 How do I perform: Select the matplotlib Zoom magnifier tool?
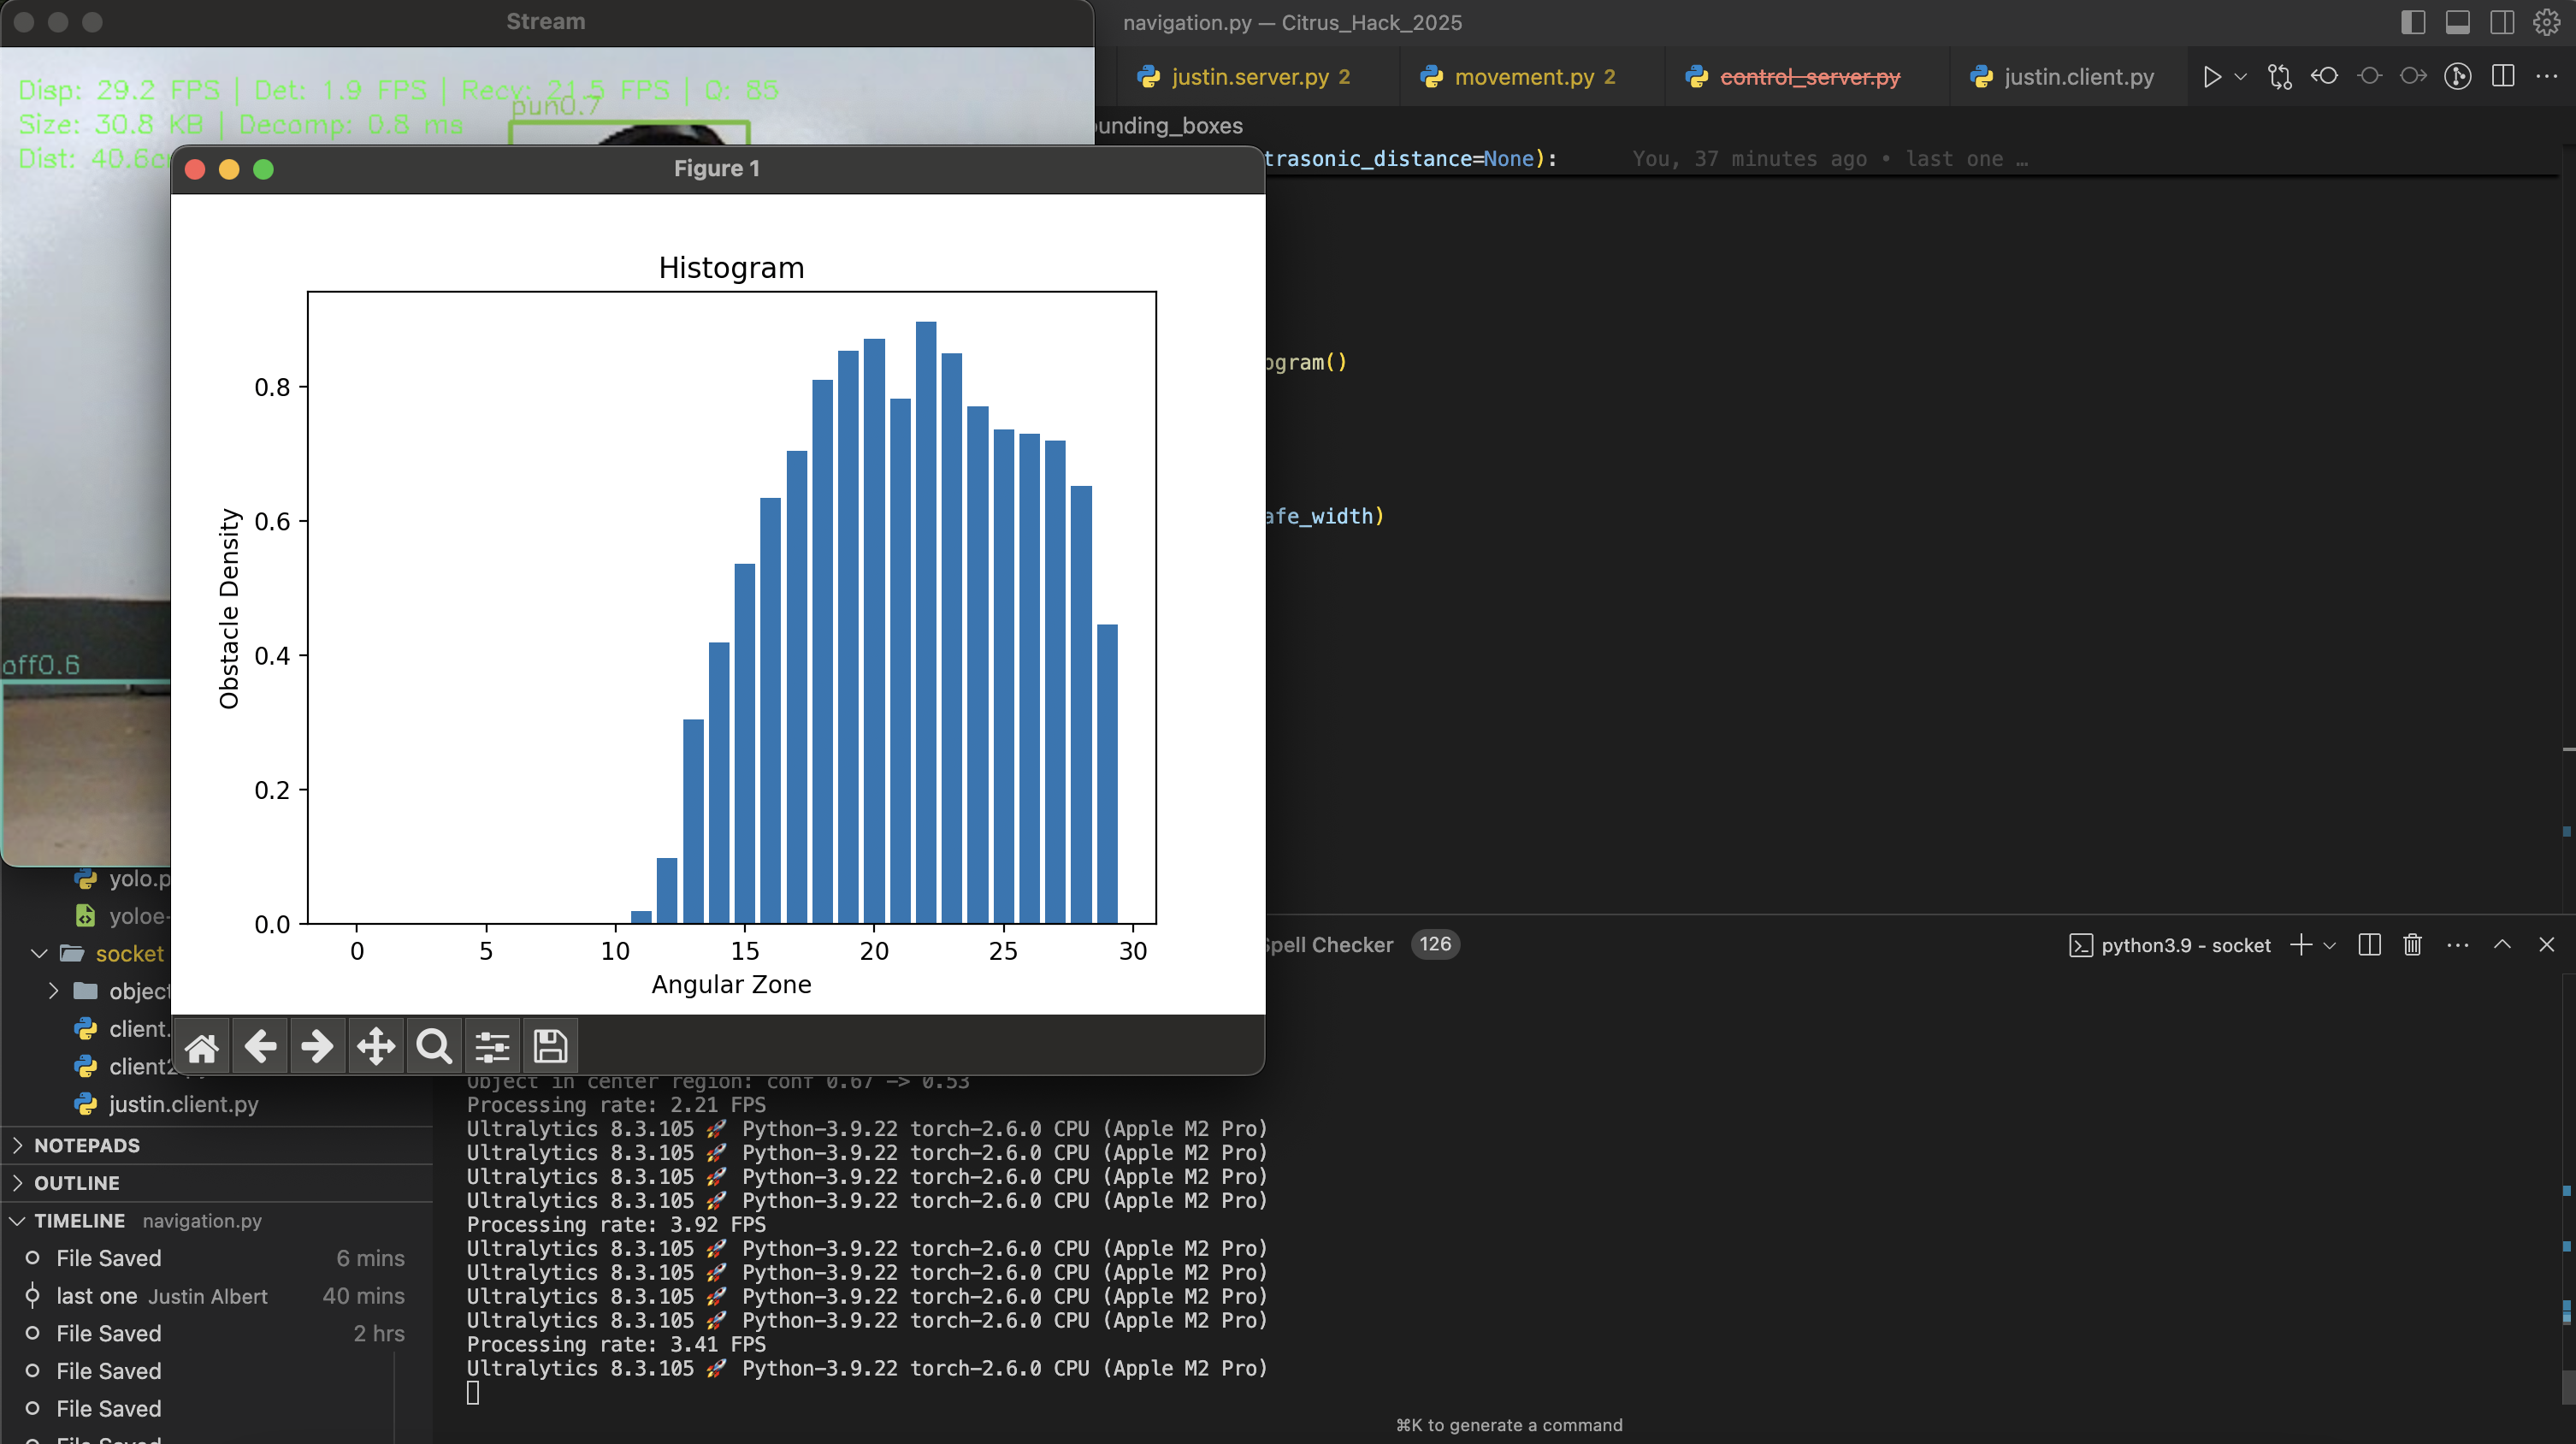(x=434, y=1047)
